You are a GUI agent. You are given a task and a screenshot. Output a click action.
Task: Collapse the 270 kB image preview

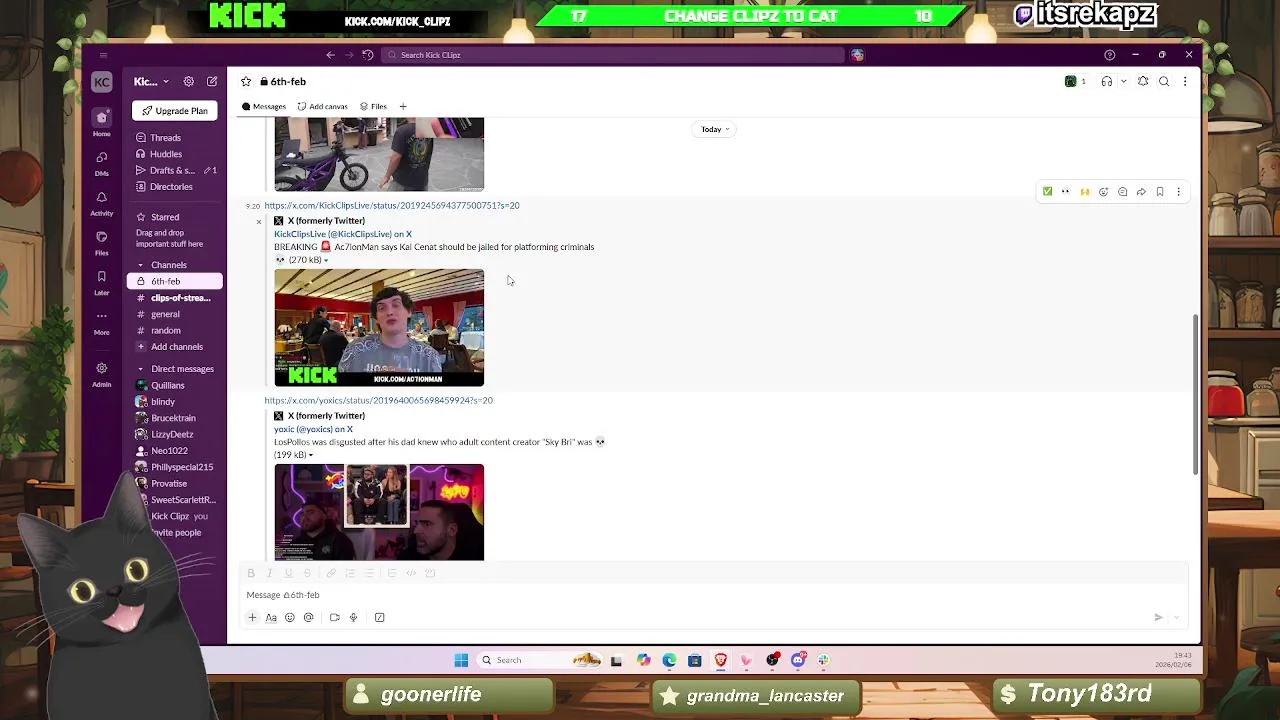325,260
